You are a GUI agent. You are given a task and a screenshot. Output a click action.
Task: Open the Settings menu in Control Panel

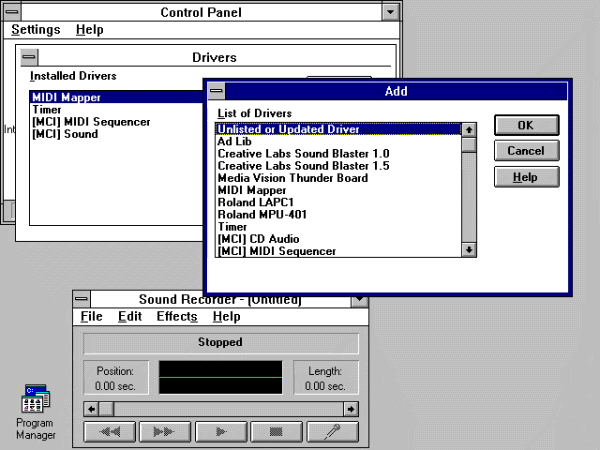pos(36,29)
